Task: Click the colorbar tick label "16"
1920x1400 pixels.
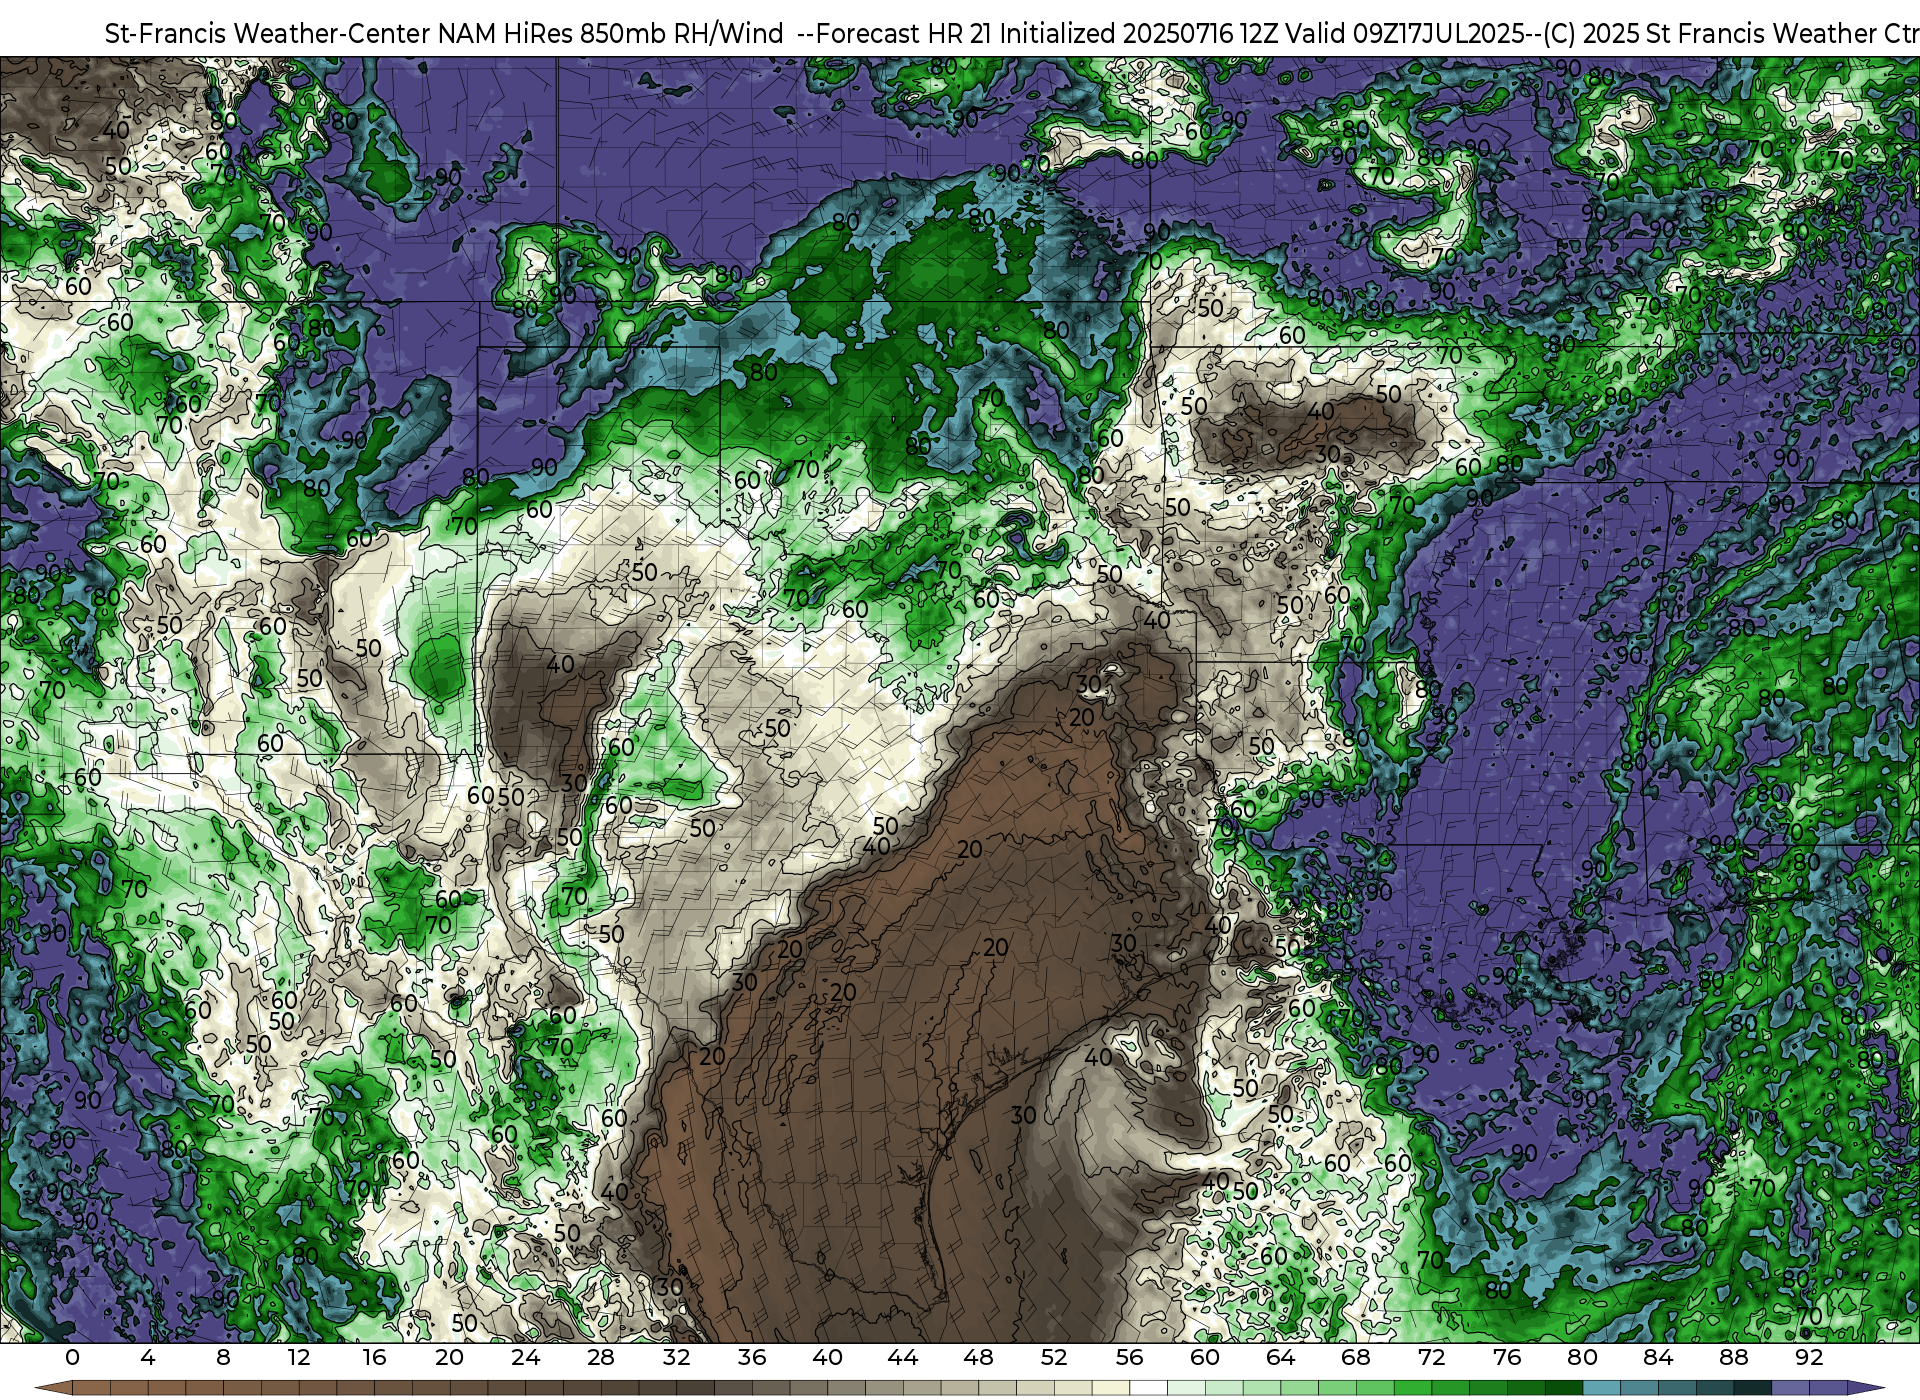Action: [374, 1358]
